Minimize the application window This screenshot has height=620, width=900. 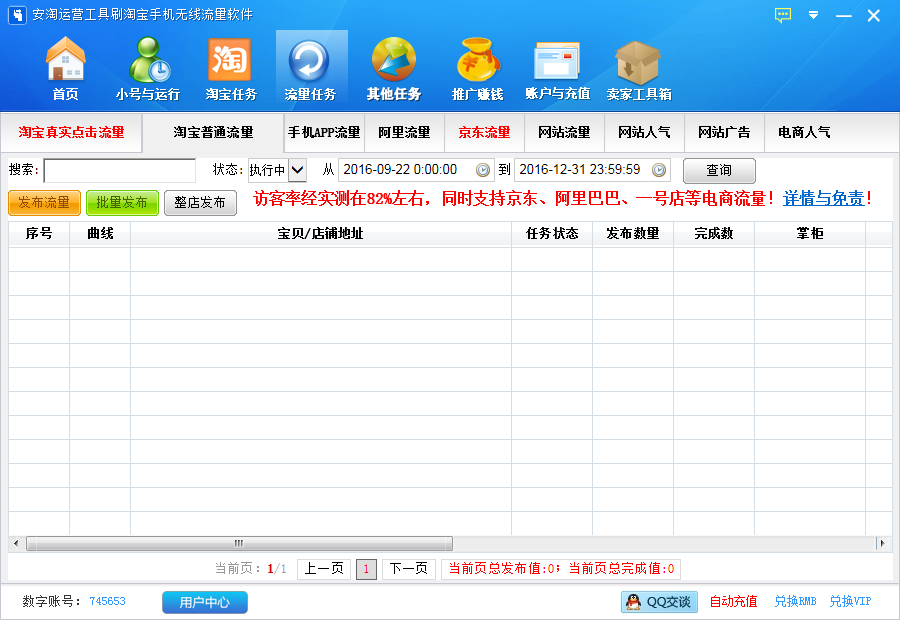coord(844,16)
